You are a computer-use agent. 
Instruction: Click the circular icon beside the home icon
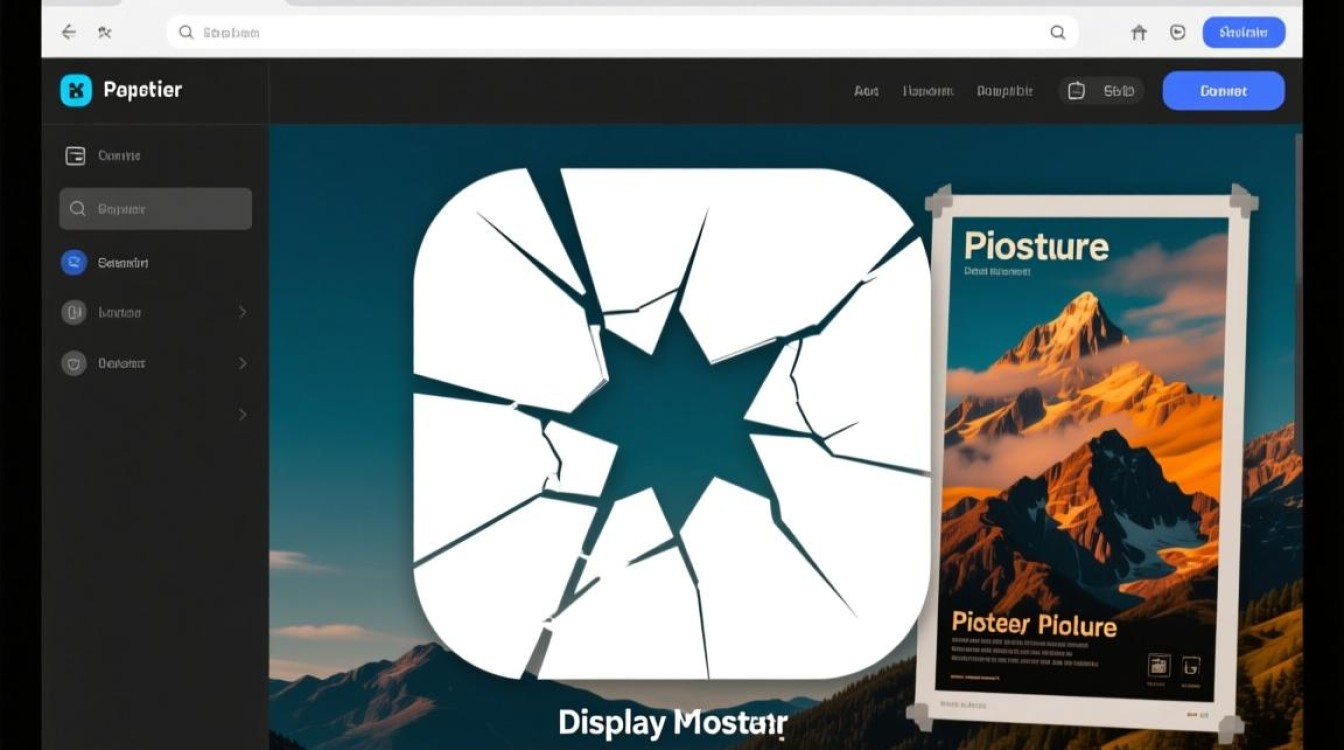pyautogui.click(x=1177, y=32)
